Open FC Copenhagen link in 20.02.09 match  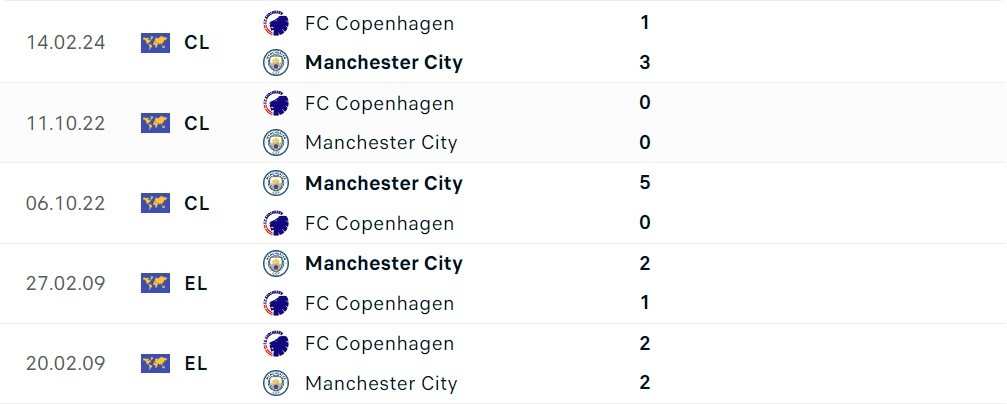coord(379,343)
